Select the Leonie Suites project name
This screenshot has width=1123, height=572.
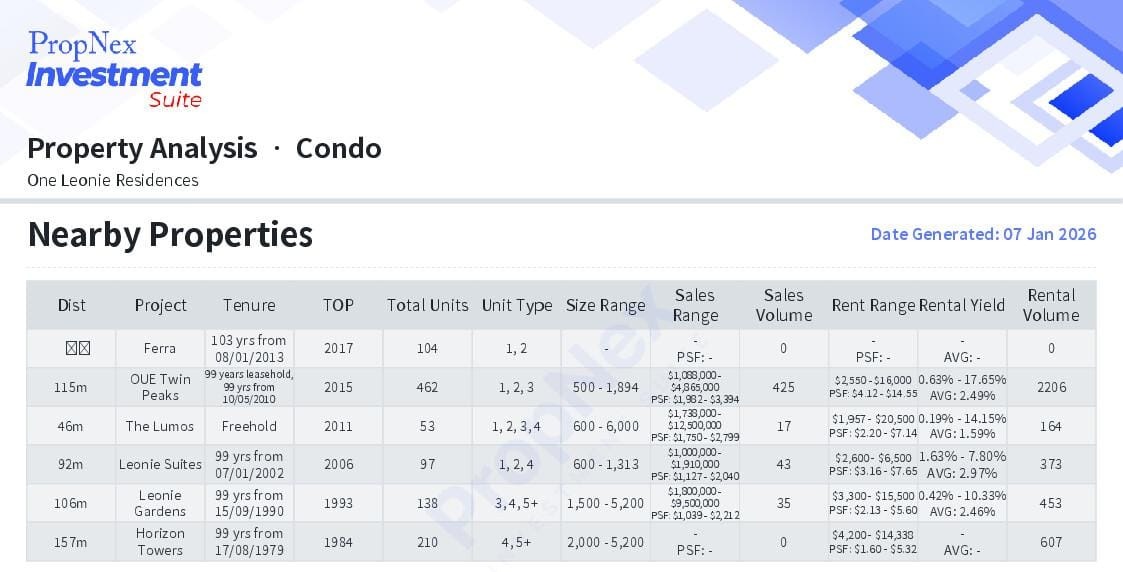[160, 464]
